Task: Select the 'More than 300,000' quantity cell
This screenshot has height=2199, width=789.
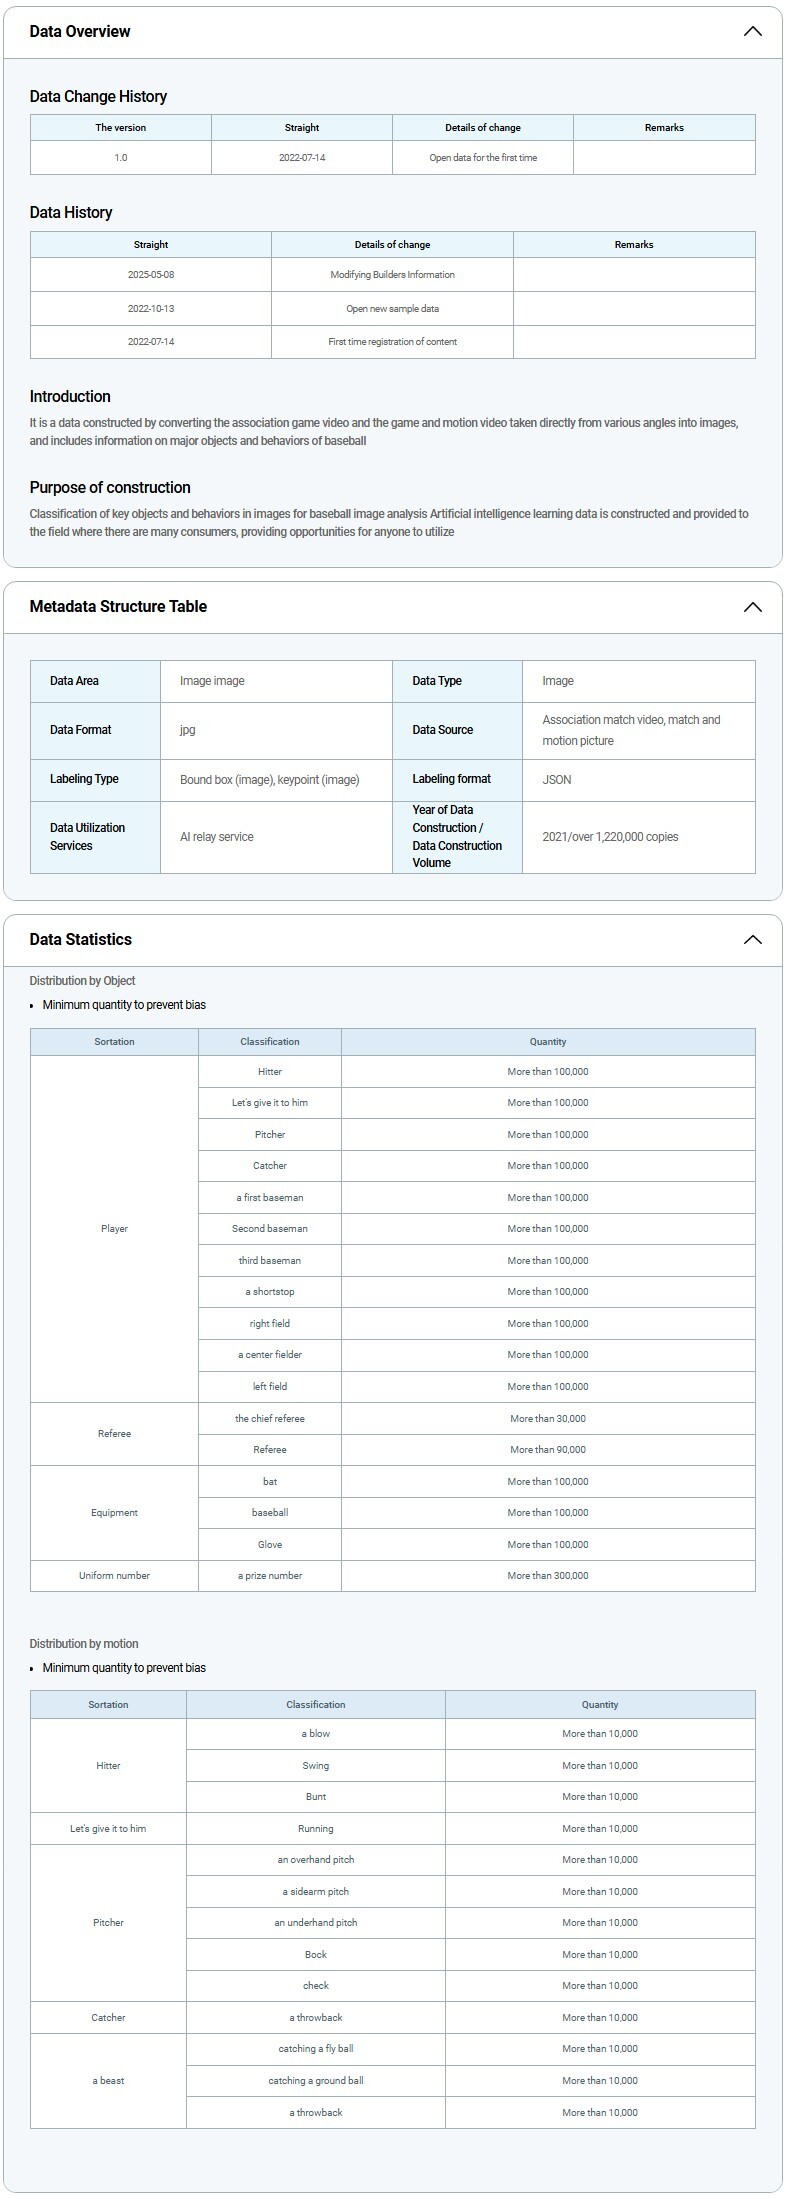Action: point(548,1576)
